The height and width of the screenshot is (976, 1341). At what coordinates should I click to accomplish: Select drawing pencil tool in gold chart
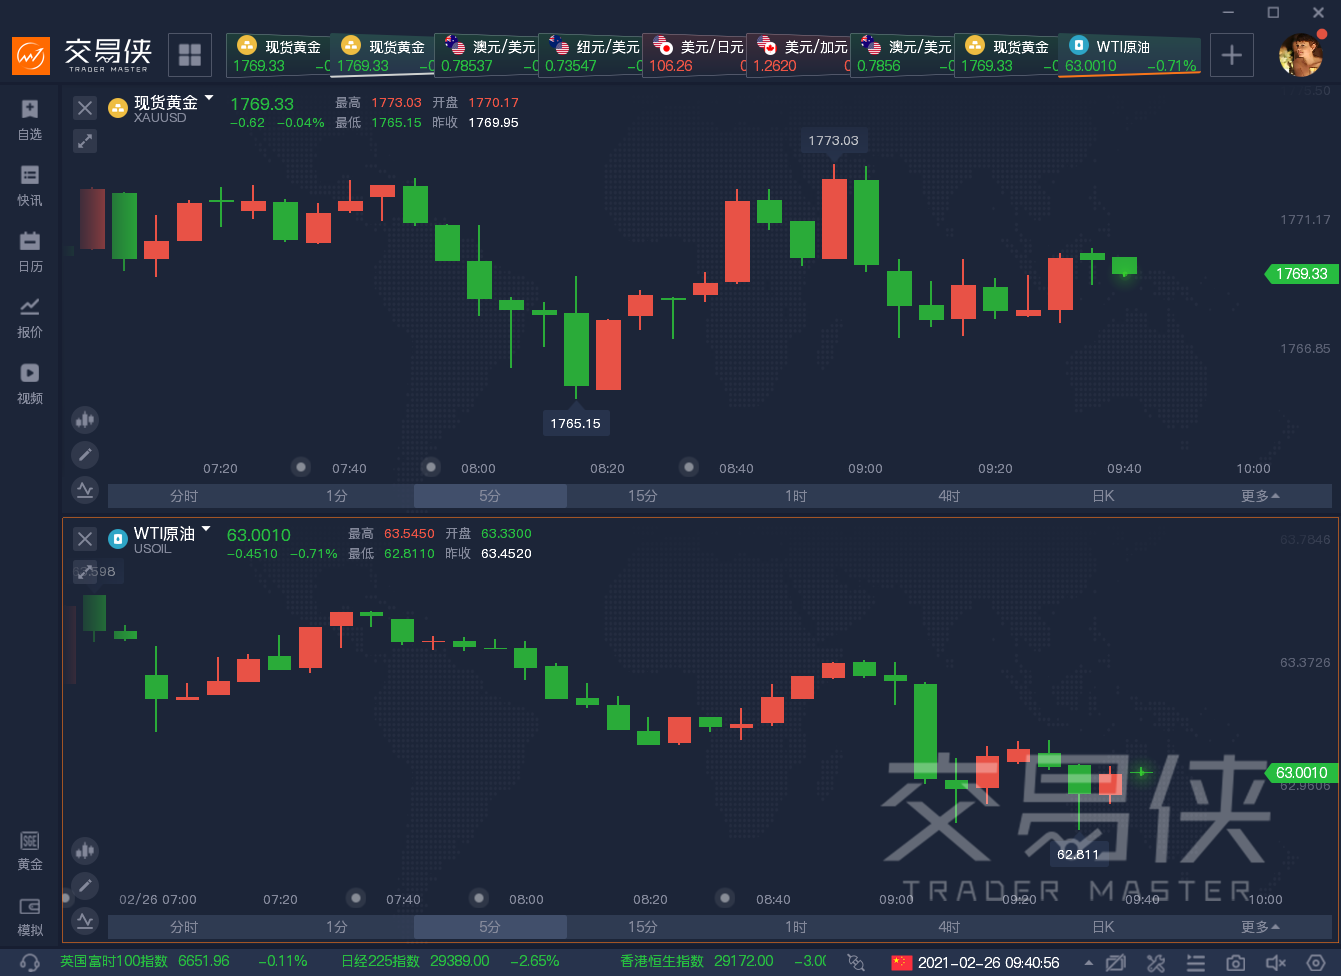tap(85, 455)
